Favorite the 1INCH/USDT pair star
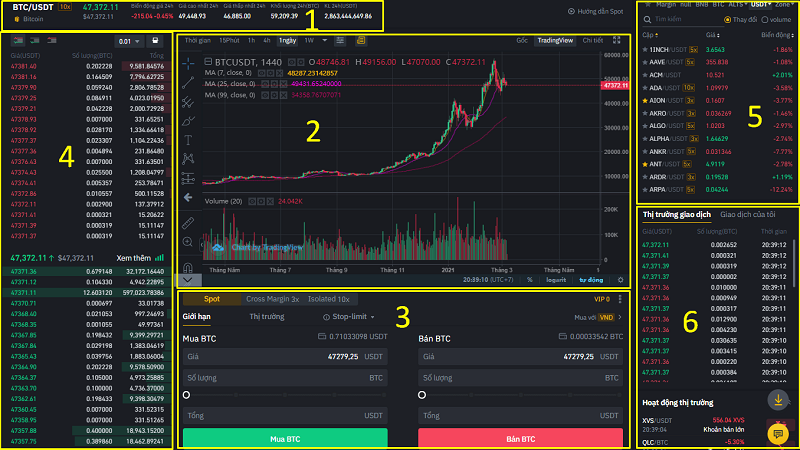Viewport: 800px width, 450px height. 645,49
